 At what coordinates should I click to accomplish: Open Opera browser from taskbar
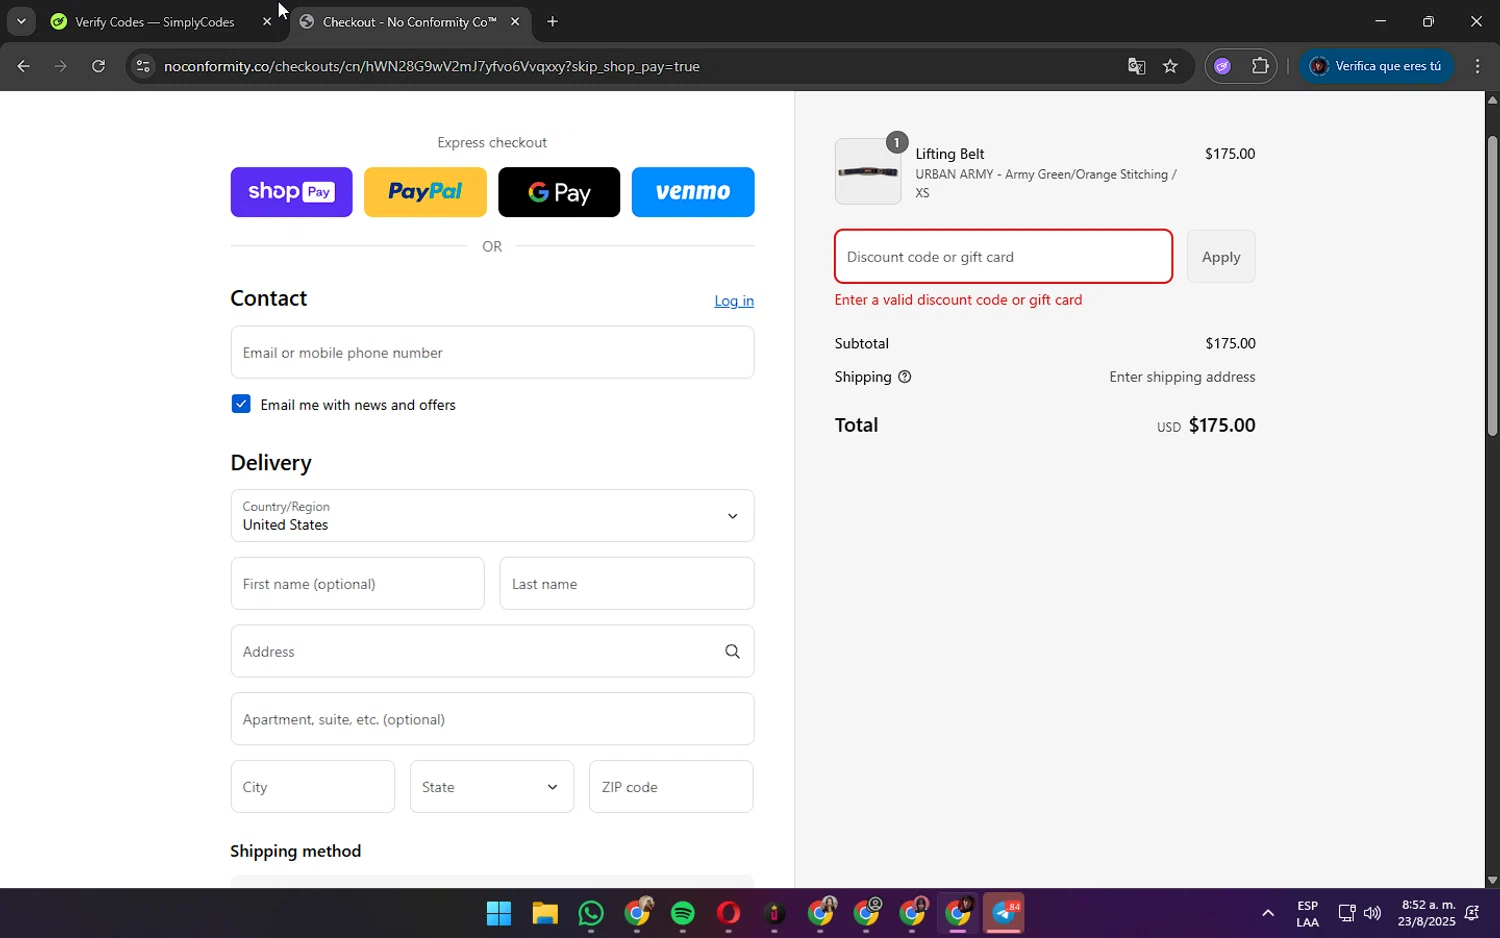tap(729, 913)
